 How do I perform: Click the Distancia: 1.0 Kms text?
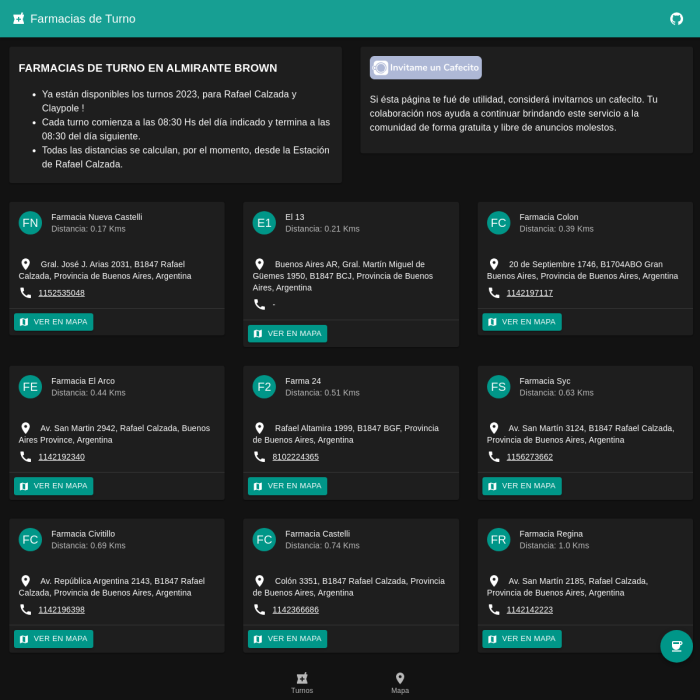[x=554, y=545]
